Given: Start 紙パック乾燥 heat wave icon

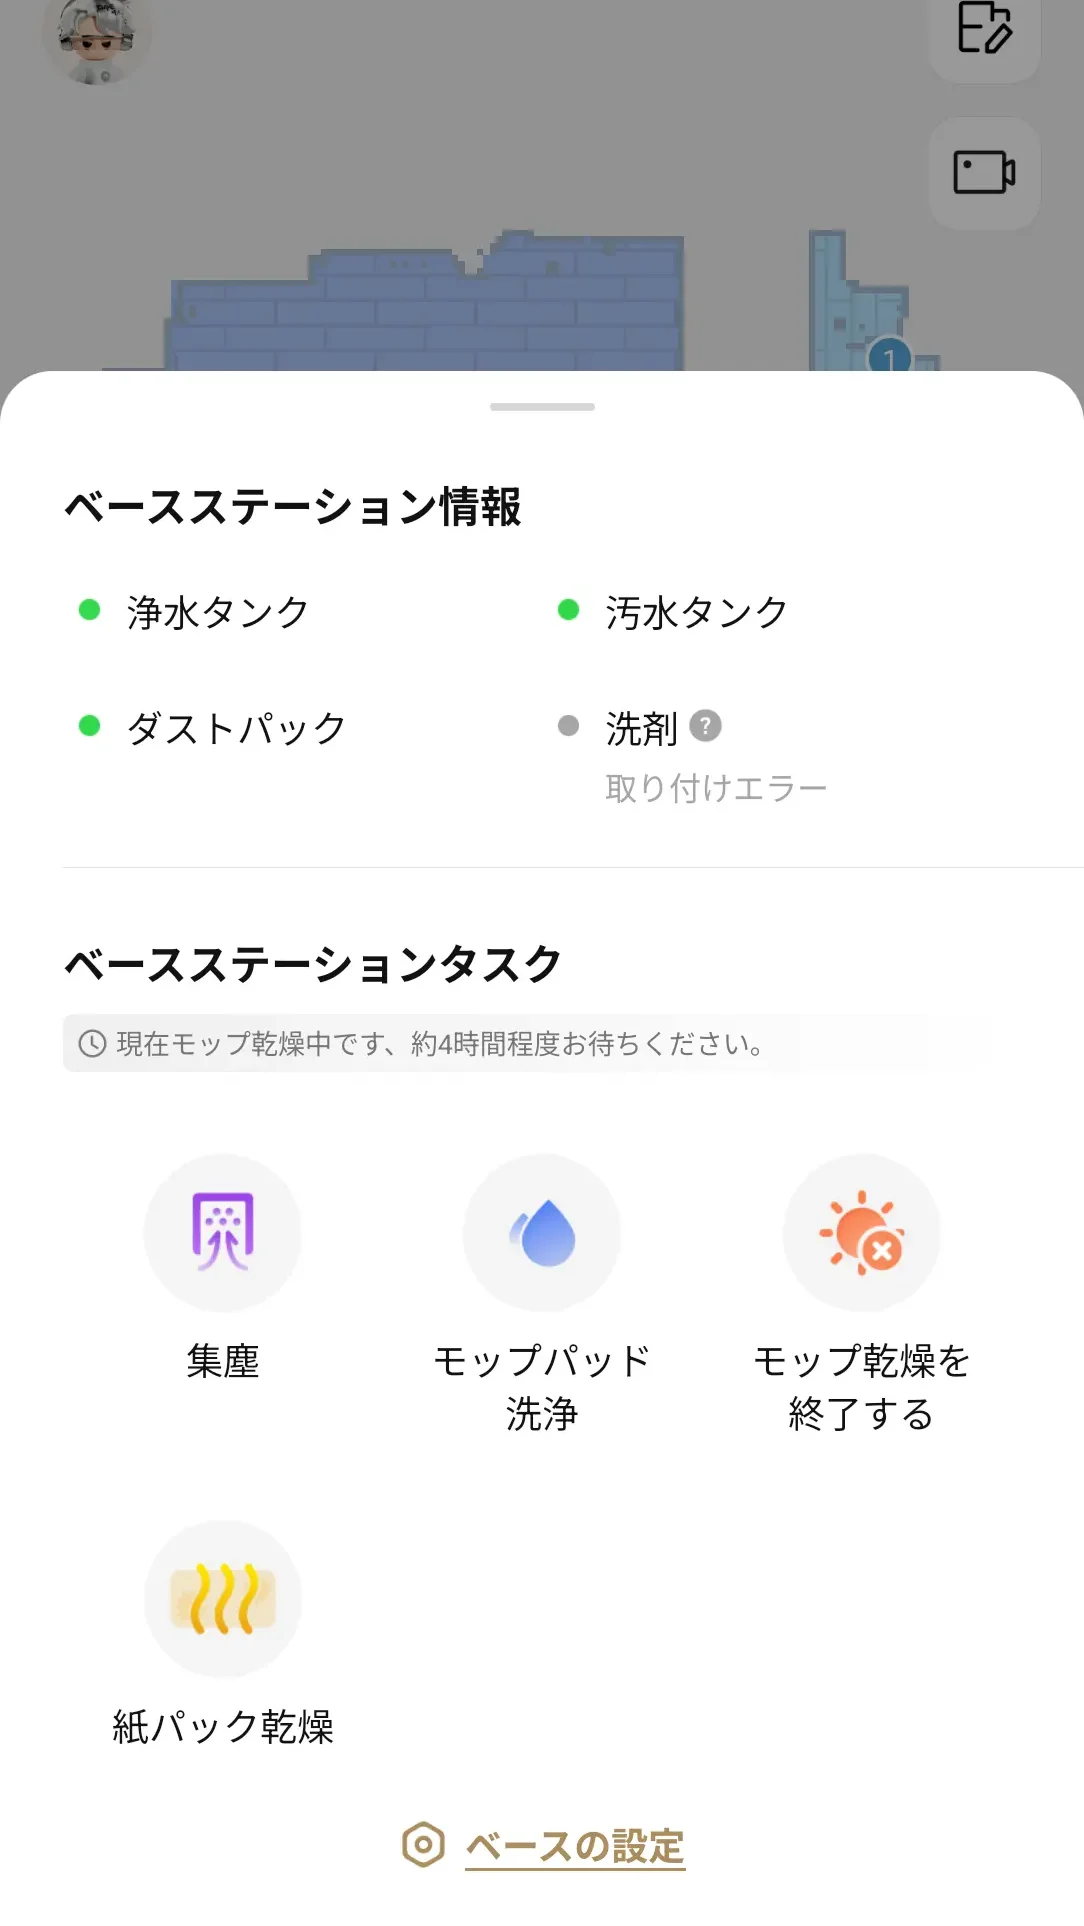Looking at the screenshot, I should click(x=222, y=1598).
